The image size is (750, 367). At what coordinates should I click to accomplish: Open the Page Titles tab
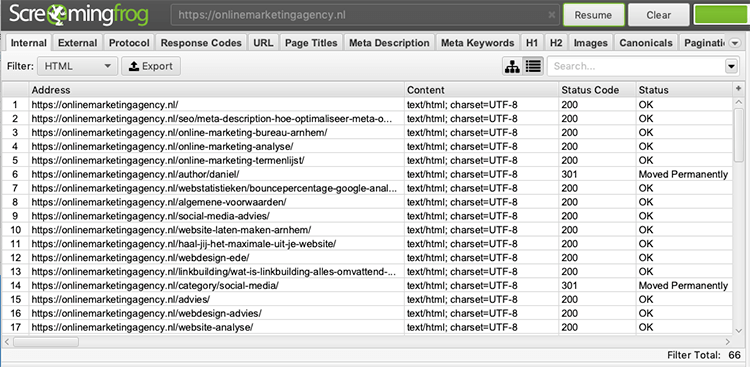coord(311,43)
